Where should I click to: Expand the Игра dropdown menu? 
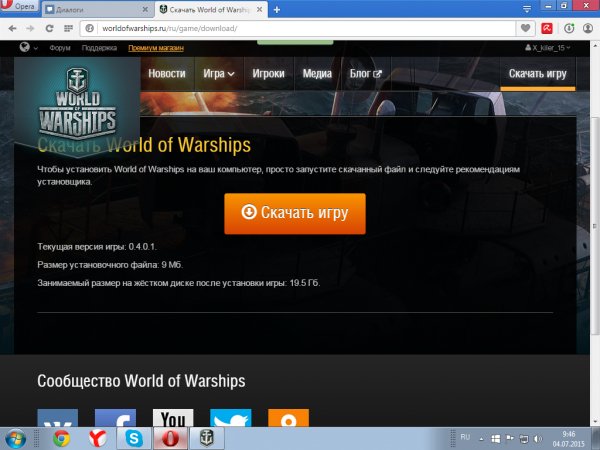[218, 73]
